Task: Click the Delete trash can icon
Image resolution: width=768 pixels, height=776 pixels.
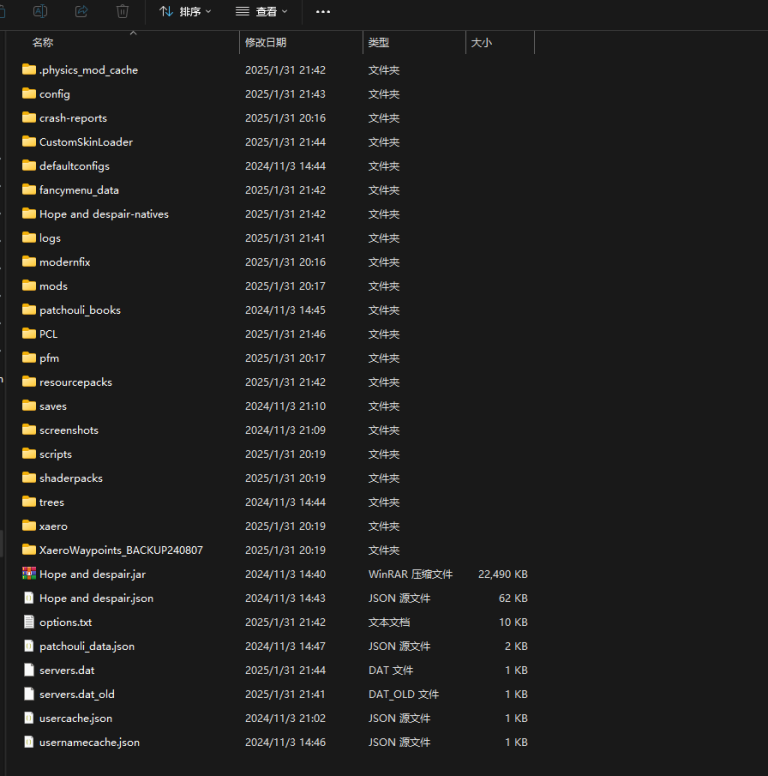Action: pos(122,11)
